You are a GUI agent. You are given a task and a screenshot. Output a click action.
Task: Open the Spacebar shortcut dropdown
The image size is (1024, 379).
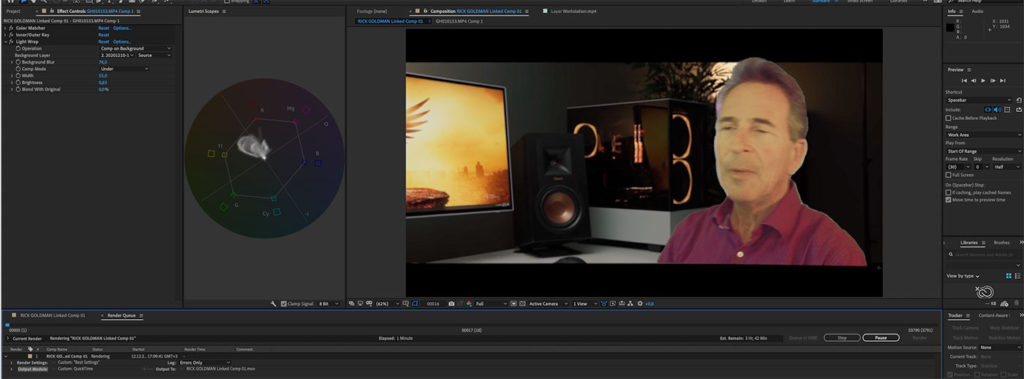(x=979, y=100)
